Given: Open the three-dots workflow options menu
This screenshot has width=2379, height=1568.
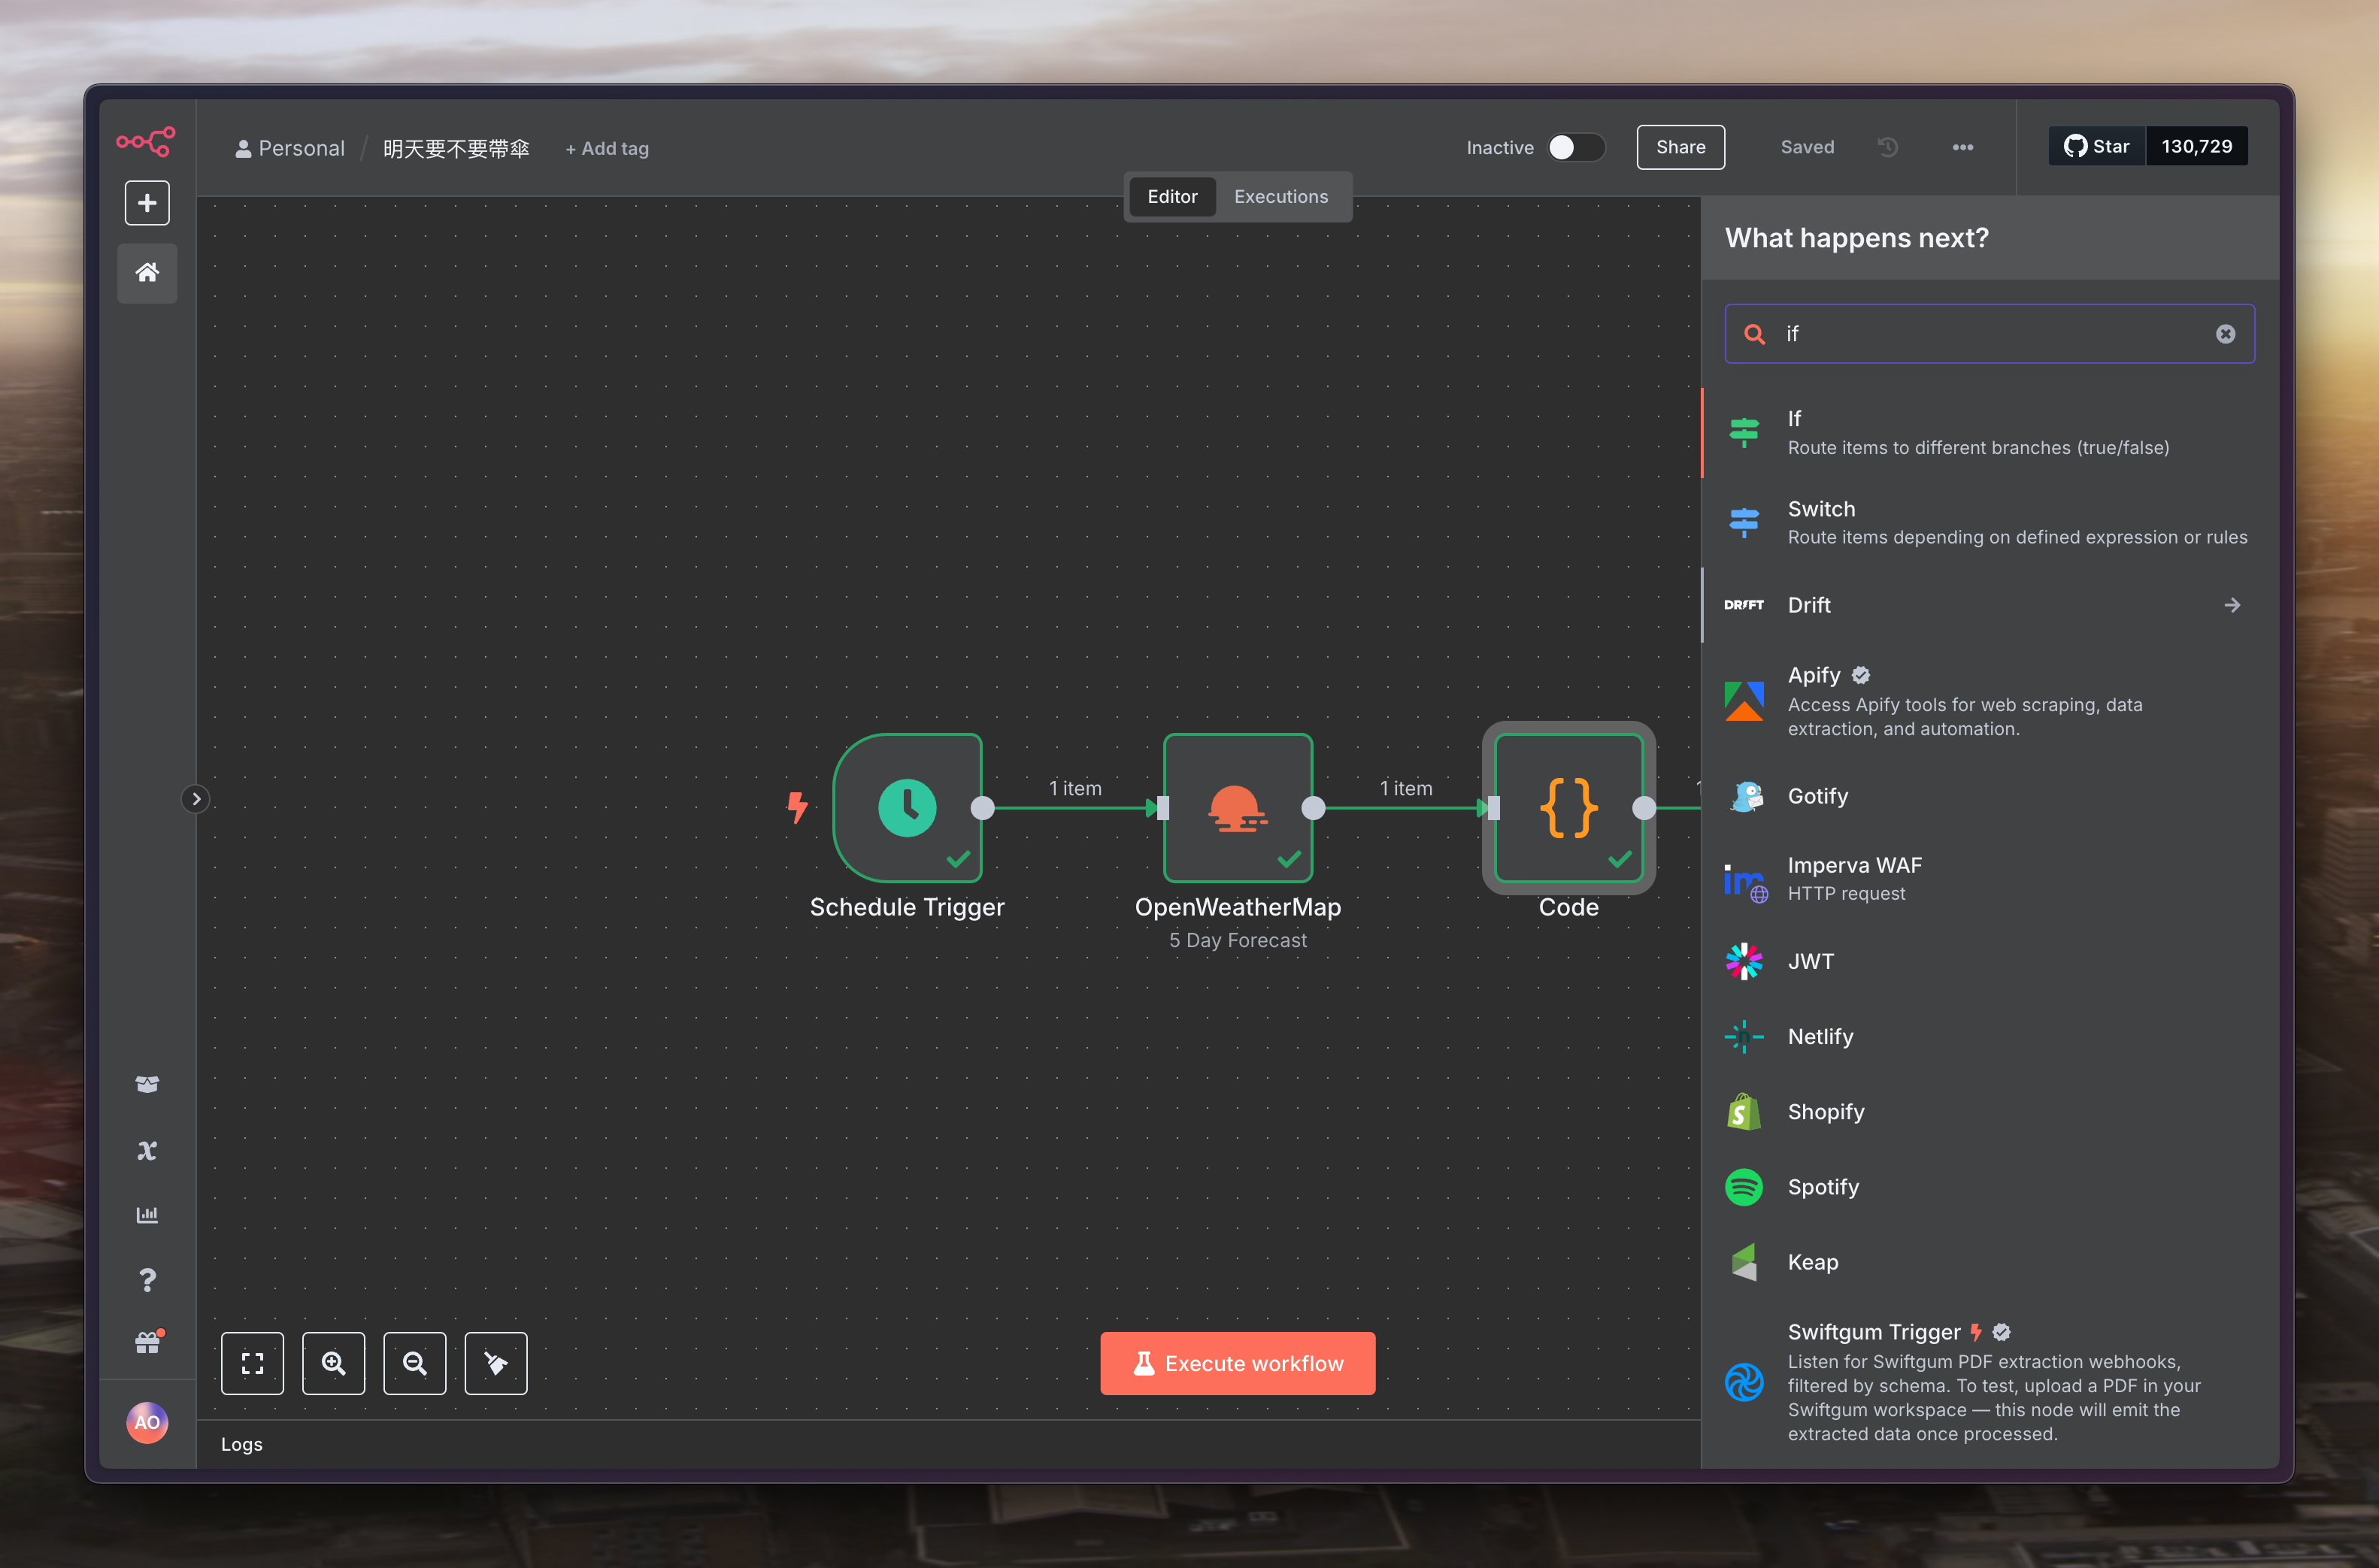Looking at the screenshot, I should point(1962,148).
